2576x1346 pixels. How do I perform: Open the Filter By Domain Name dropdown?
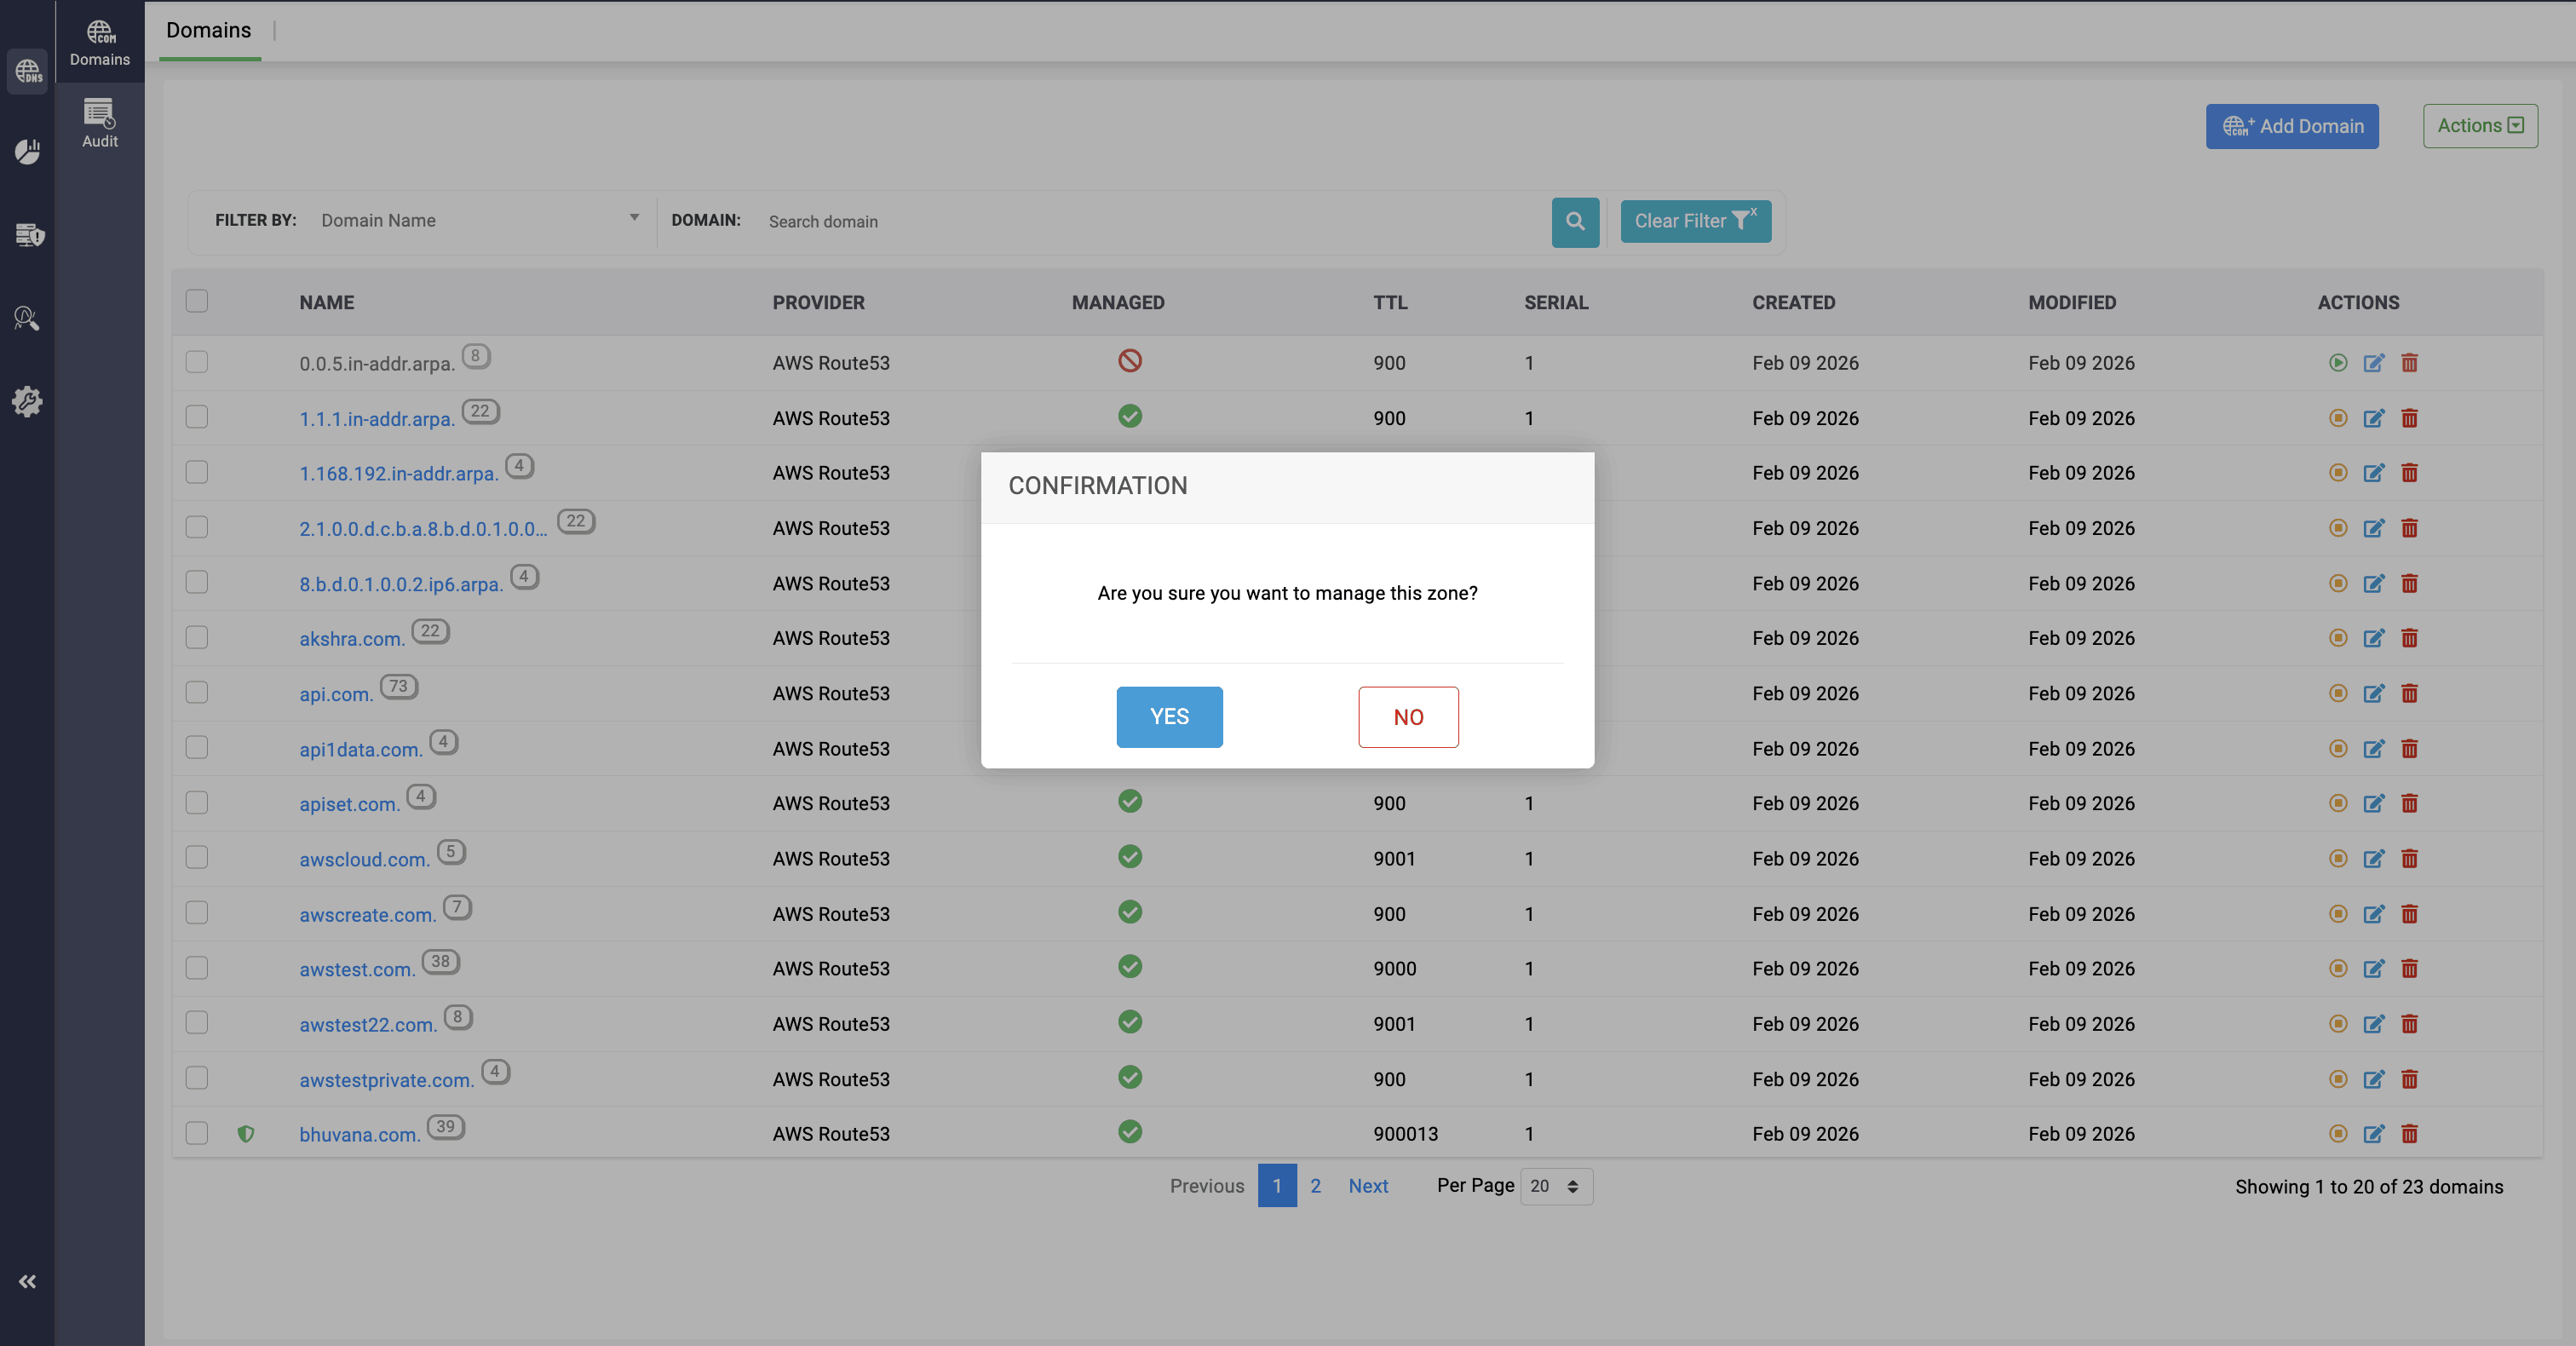click(478, 220)
